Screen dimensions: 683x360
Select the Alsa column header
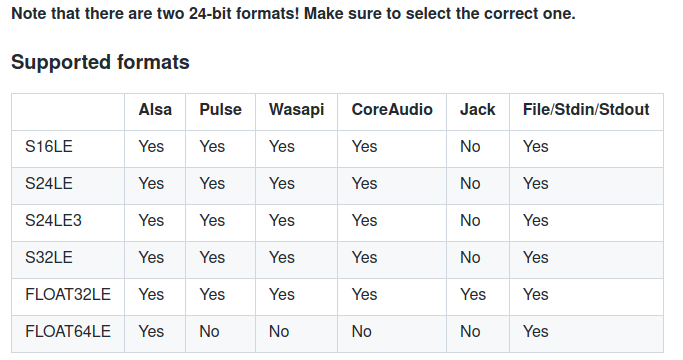point(155,109)
